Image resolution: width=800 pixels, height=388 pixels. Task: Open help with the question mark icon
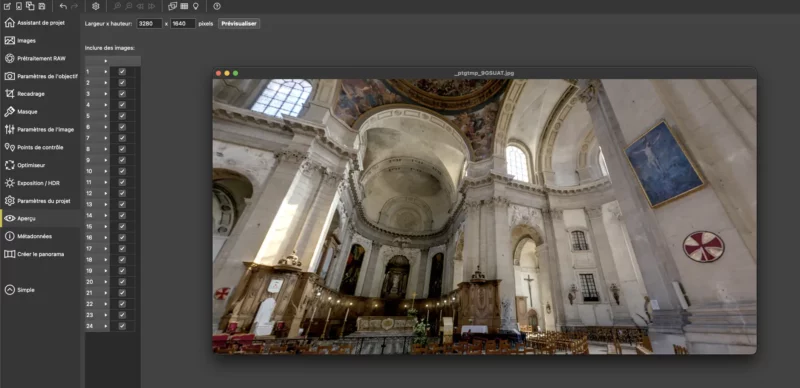pyautogui.click(x=217, y=6)
